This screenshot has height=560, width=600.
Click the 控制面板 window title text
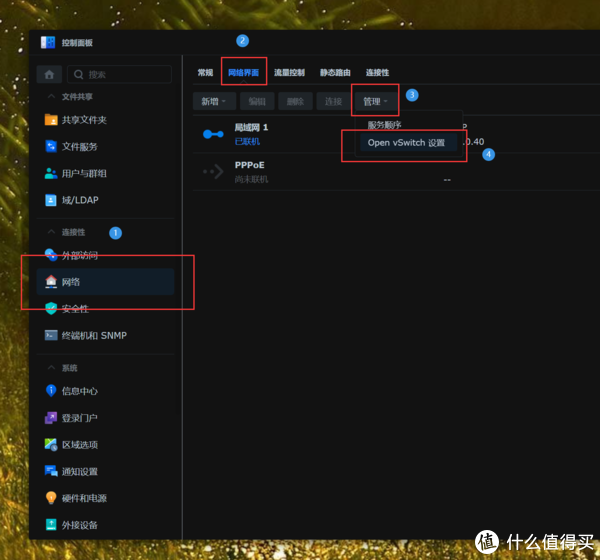click(77, 42)
